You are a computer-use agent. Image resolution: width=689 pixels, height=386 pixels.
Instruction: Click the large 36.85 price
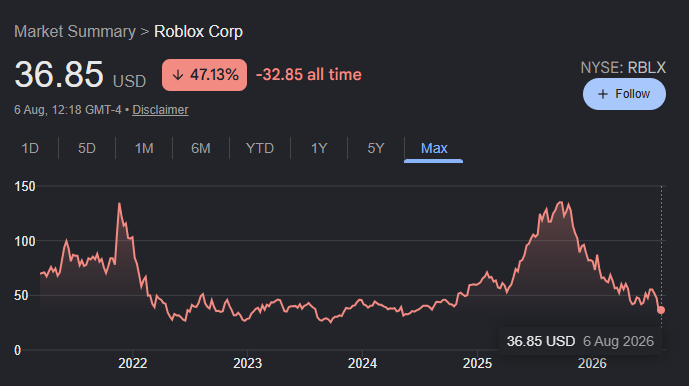(x=59, y=74)
